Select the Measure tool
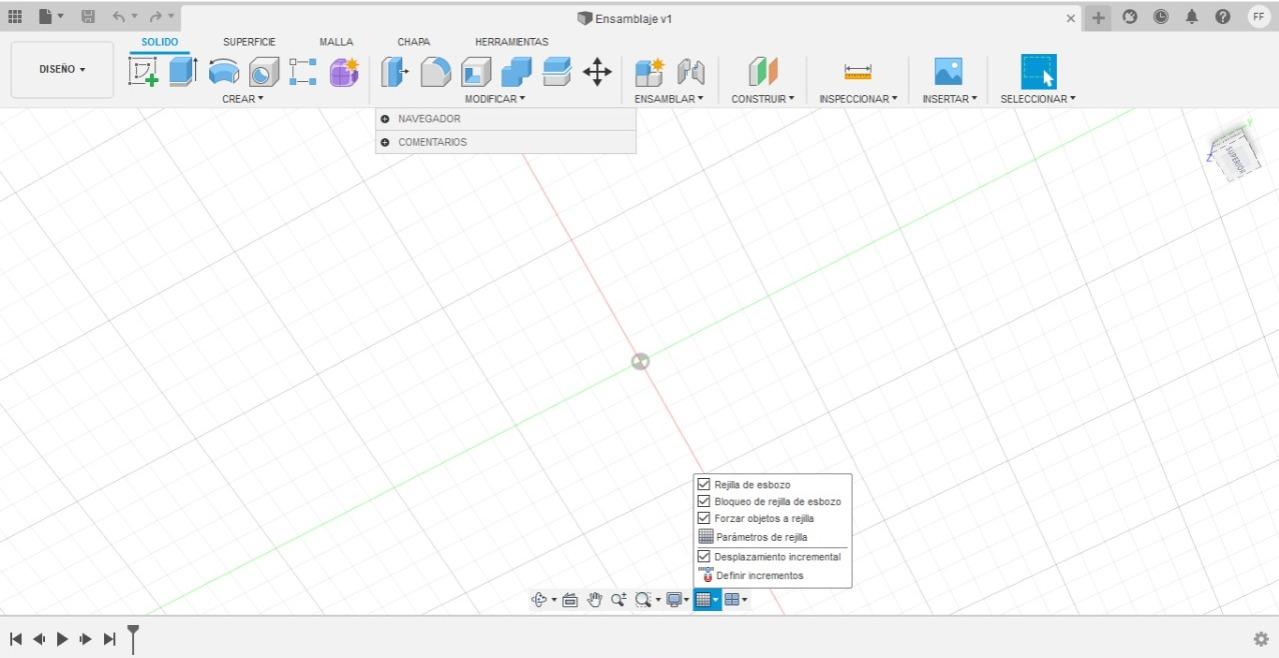Viewport: 1279px width, 658px height. click(x=858, y=72)
